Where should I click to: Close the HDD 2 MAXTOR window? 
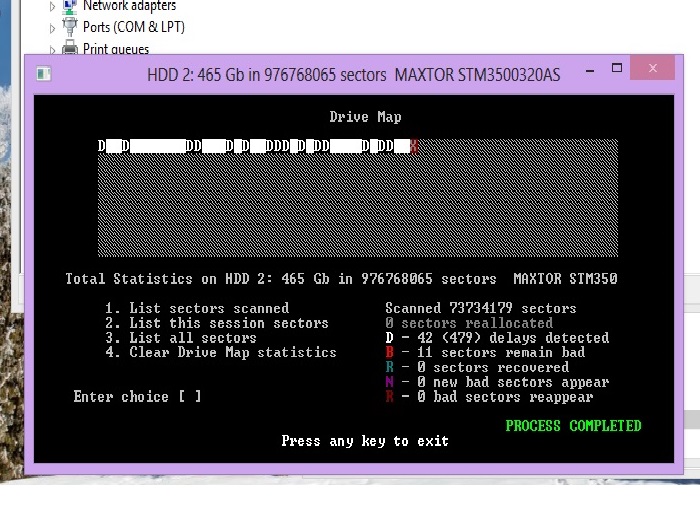653,68
